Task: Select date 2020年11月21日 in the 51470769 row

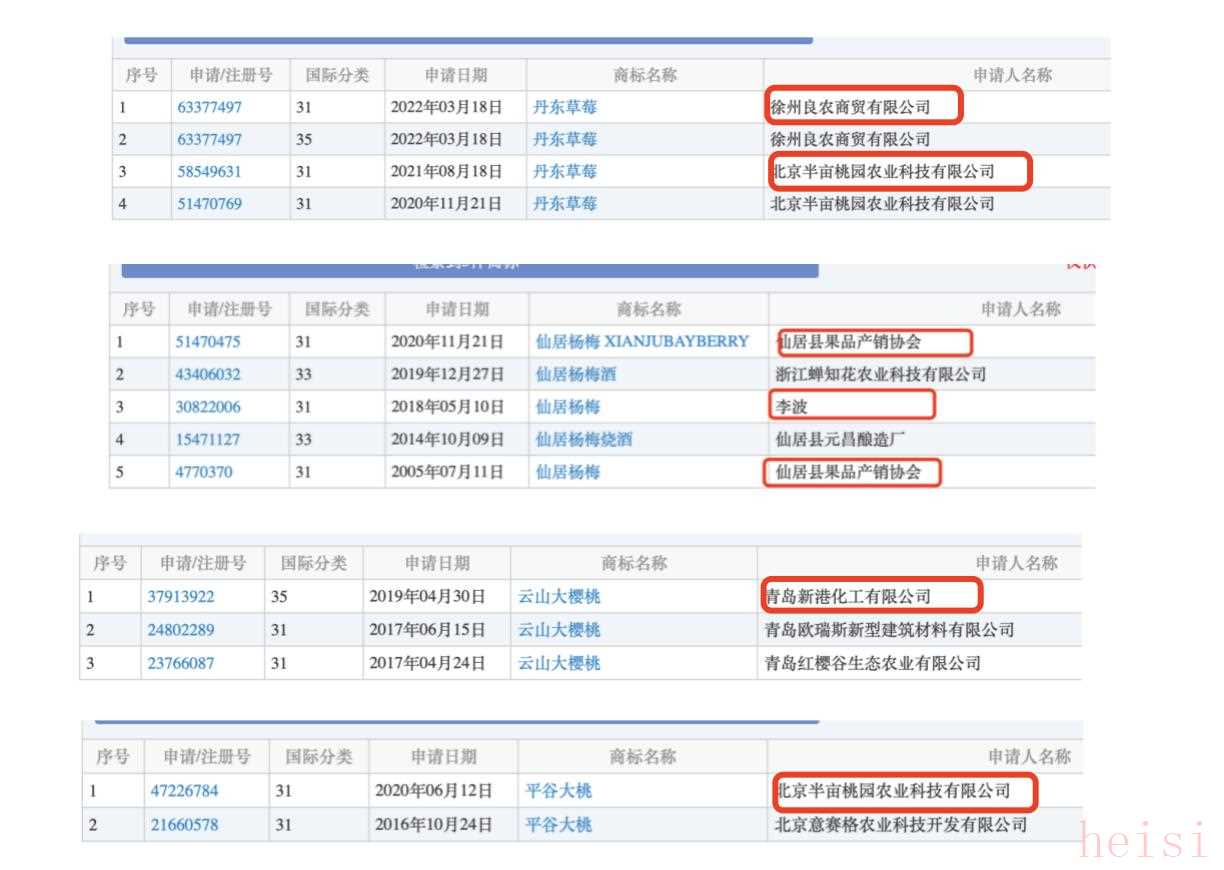Action: tap(446, 204)
